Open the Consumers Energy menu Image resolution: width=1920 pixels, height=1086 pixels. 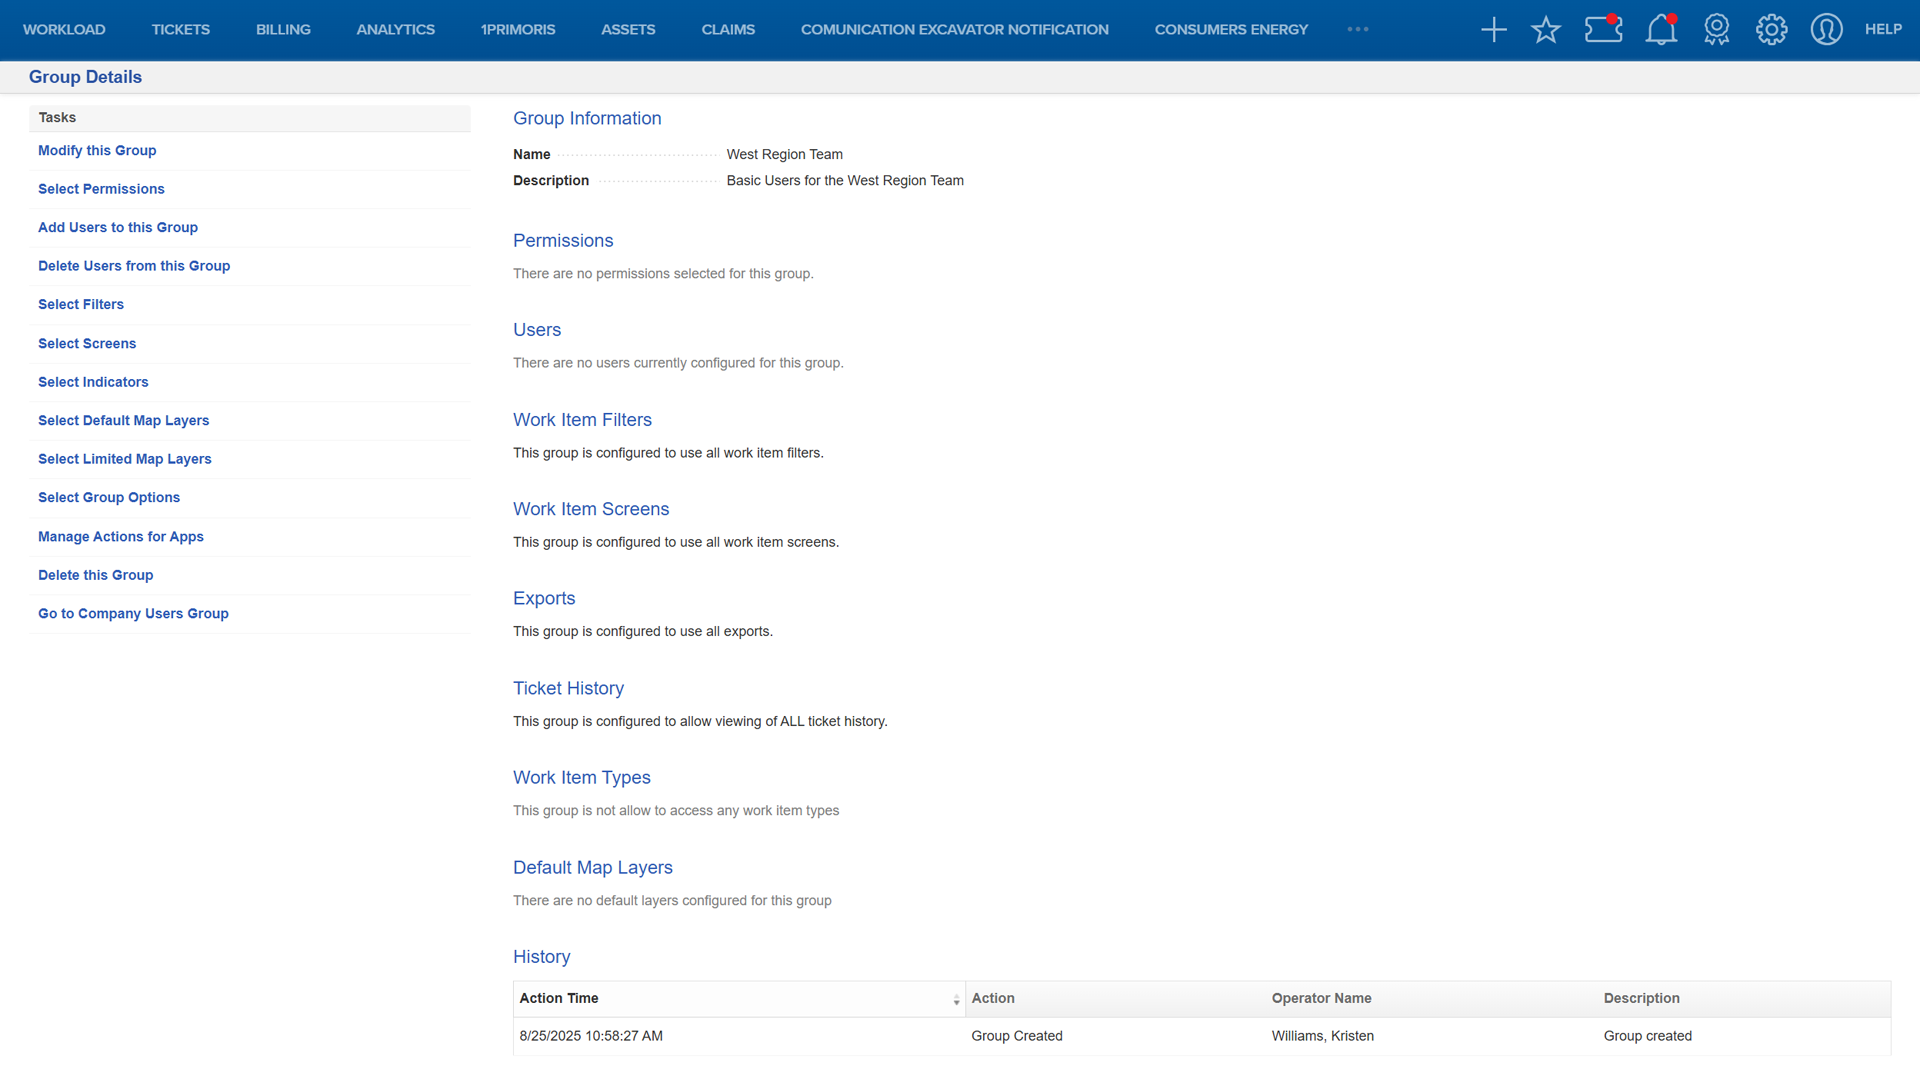click(x=1230, y=30)
